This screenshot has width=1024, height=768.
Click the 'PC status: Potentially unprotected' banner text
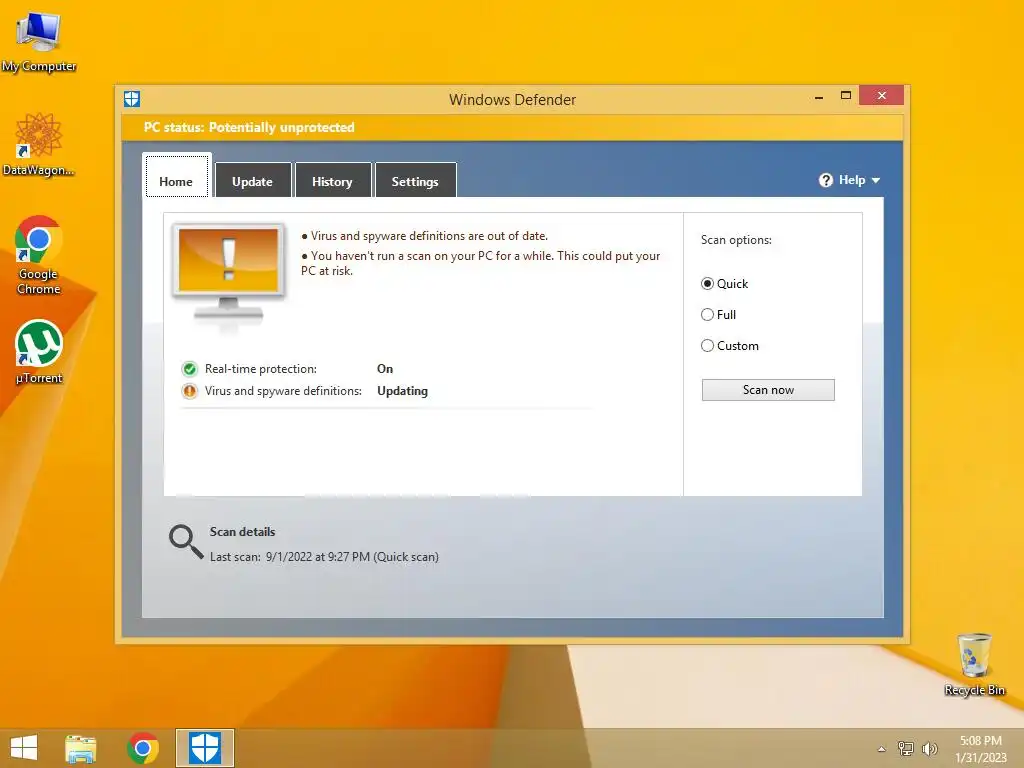(x=249, y=127)
